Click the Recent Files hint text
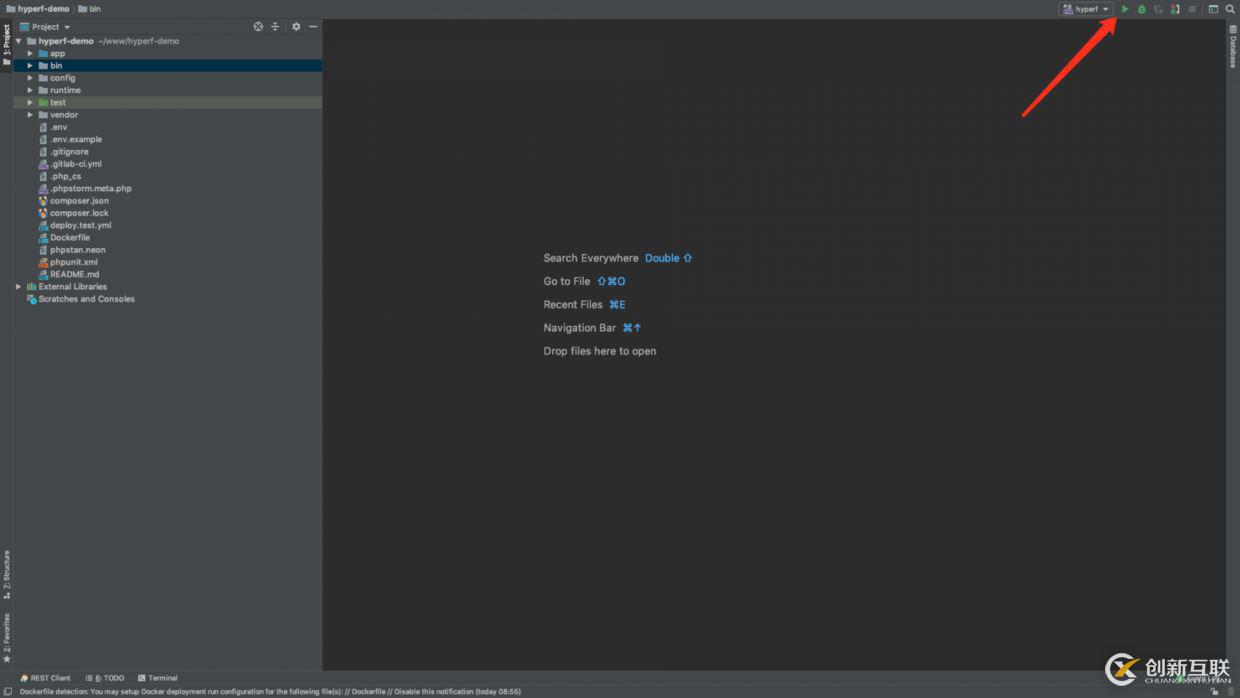This screenshot has width=1240, height=698. [x=573, y=305]
